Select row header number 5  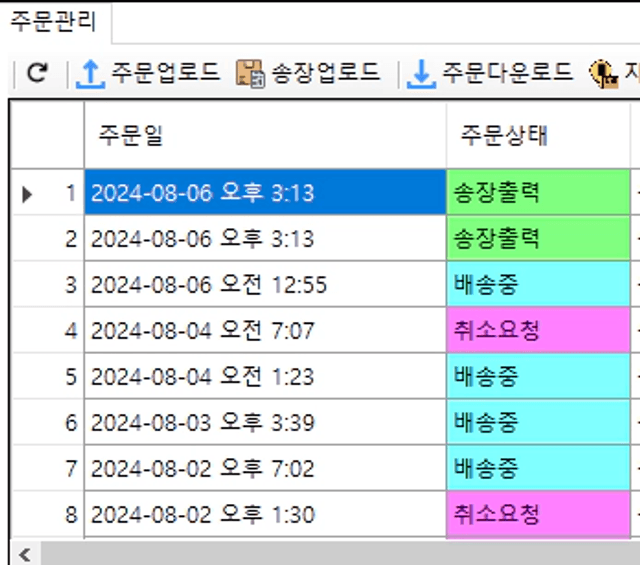pyautogui.click(x=48, y=376)
